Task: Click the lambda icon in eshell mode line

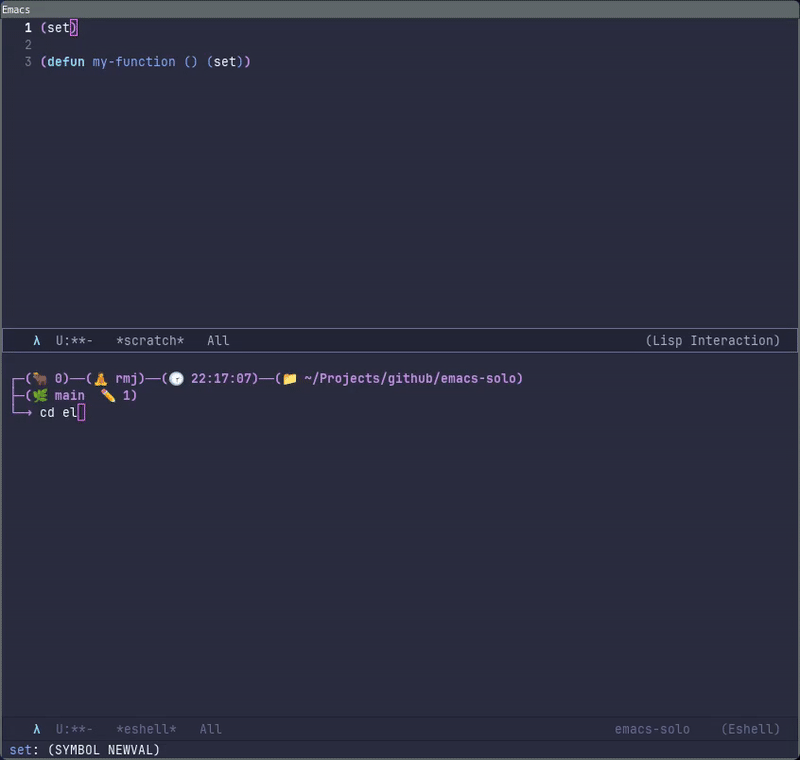Action: pyautogui.click(x=37, y=729)
